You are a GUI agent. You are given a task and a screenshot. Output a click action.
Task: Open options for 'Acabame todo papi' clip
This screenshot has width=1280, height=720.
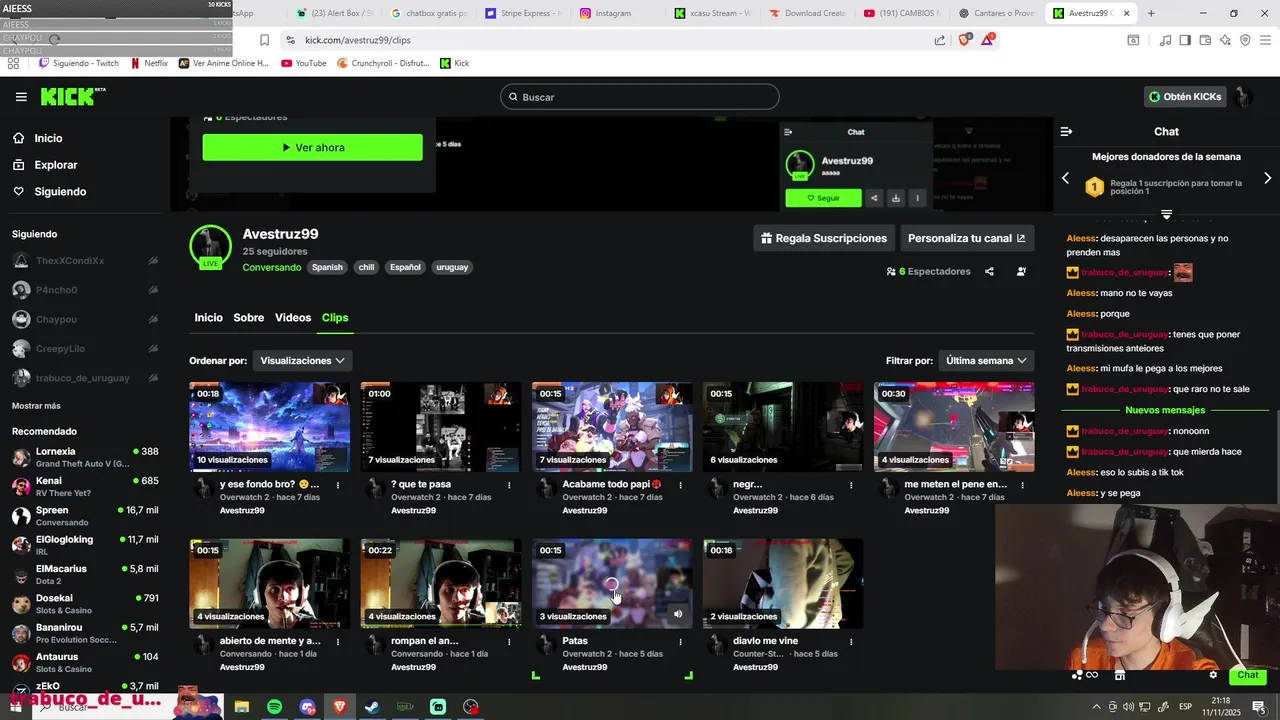coord(680,485)
